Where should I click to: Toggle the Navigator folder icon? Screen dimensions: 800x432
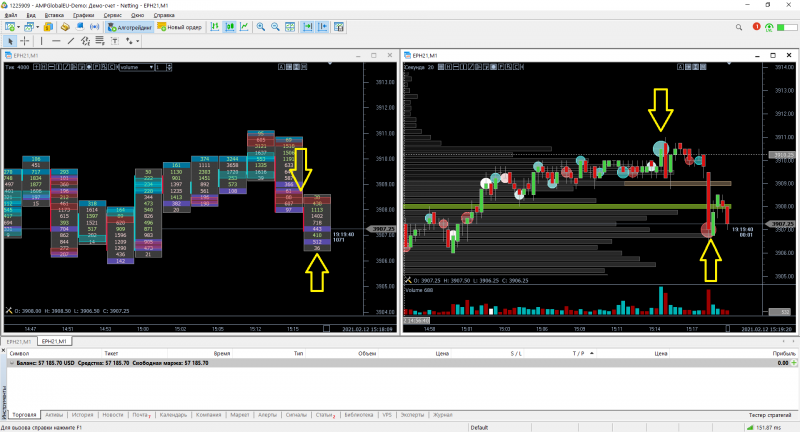[x=65, y=27]
